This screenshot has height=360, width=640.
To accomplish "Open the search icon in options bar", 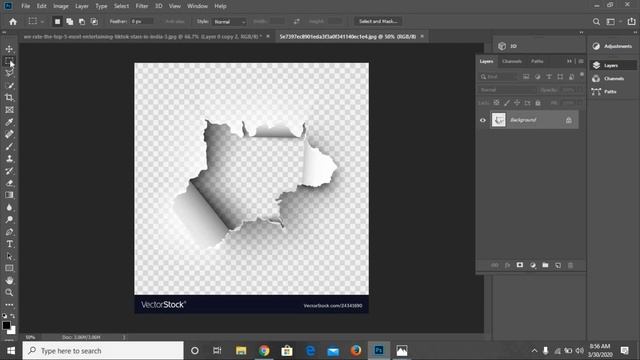I will tap(596, 22).
